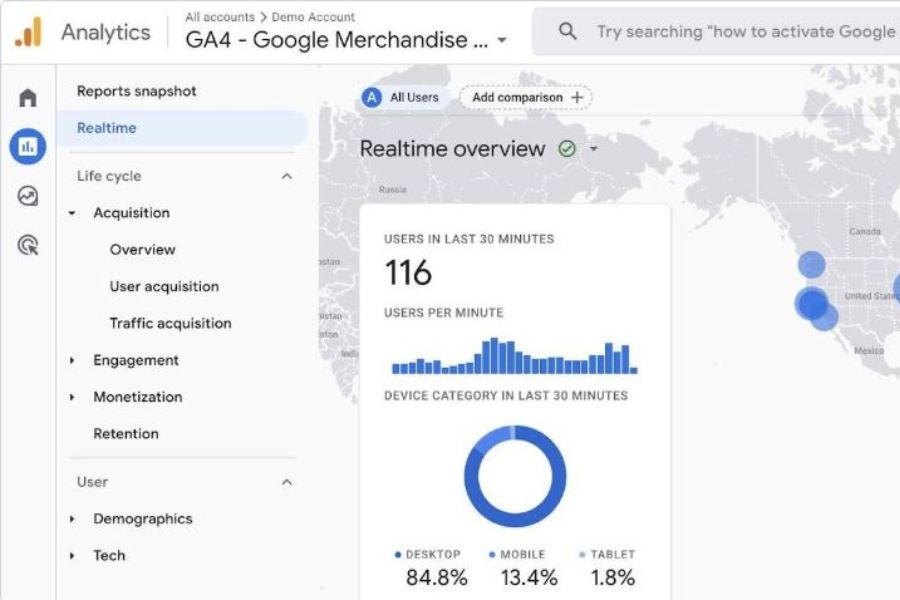Viewport: 900px width, 600px height.
Task: Collapse the User section chevron
Action: point(287,482)
